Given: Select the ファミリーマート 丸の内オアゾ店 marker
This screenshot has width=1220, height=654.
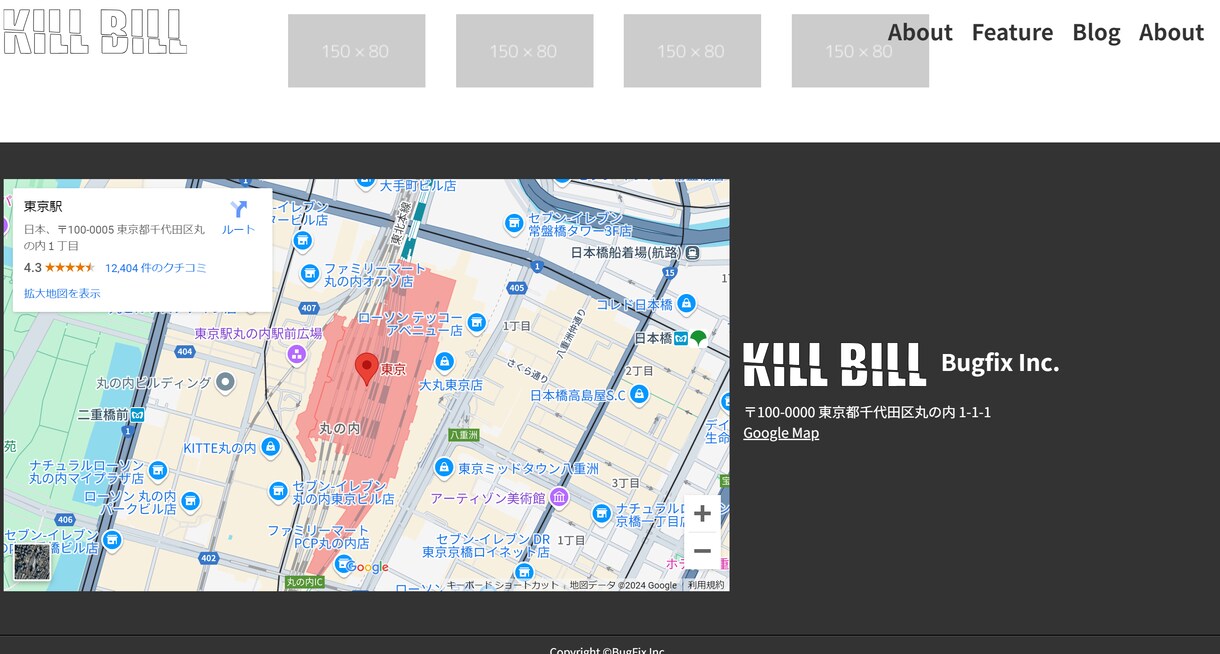Looking at the screenshot, I should click(310, 273).
